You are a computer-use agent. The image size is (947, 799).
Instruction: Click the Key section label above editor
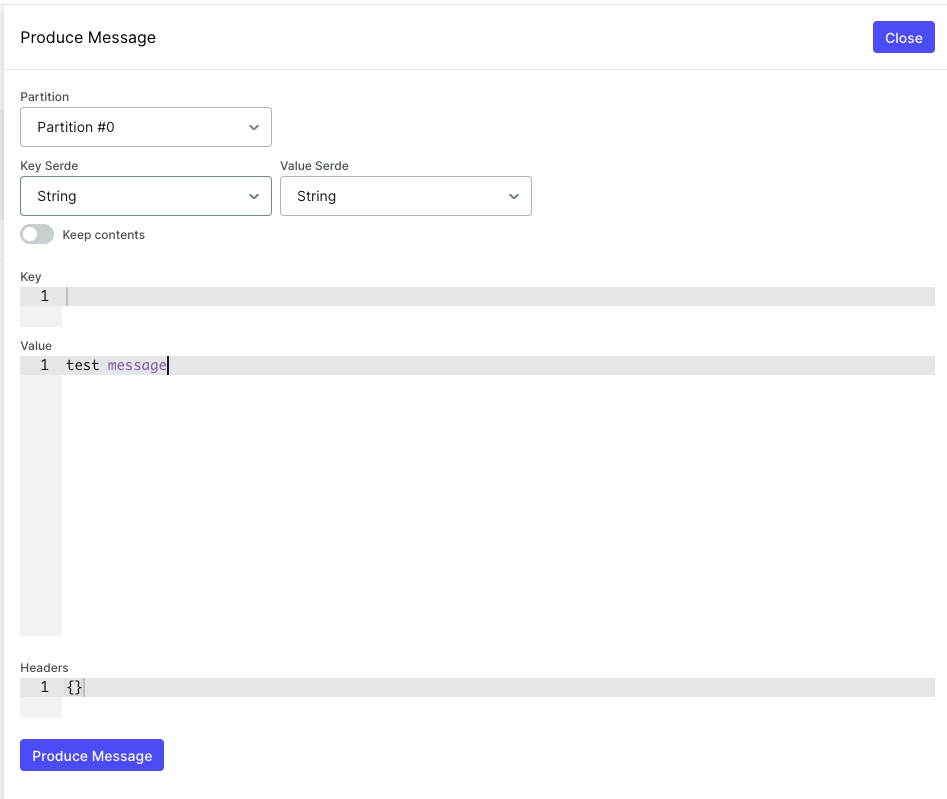pos(31,277)
